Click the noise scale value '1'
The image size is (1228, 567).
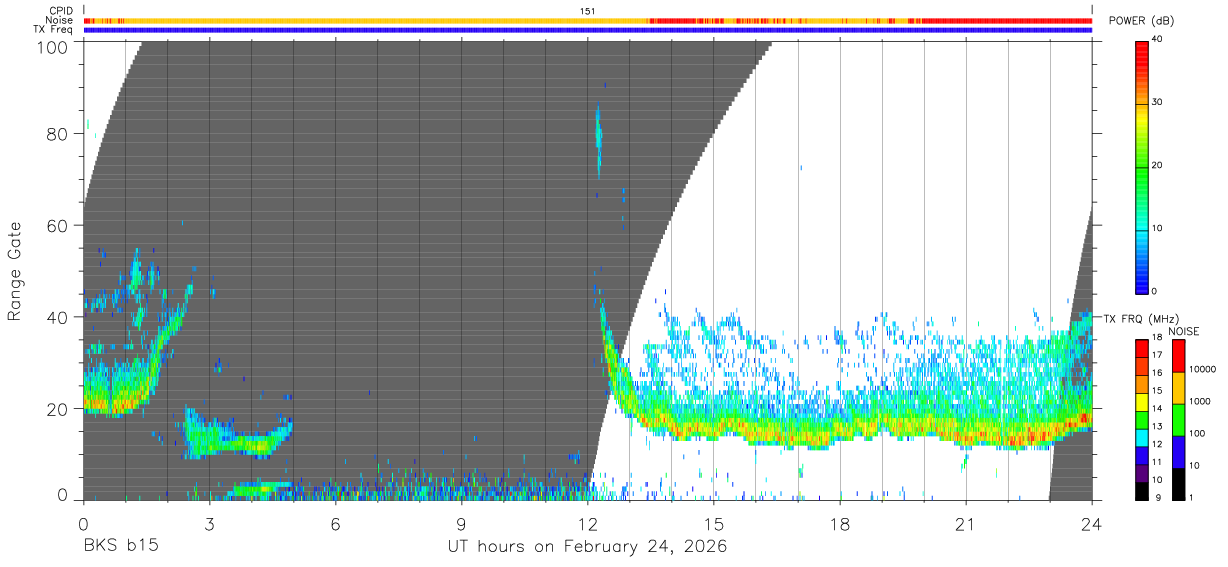(1191, 498)
